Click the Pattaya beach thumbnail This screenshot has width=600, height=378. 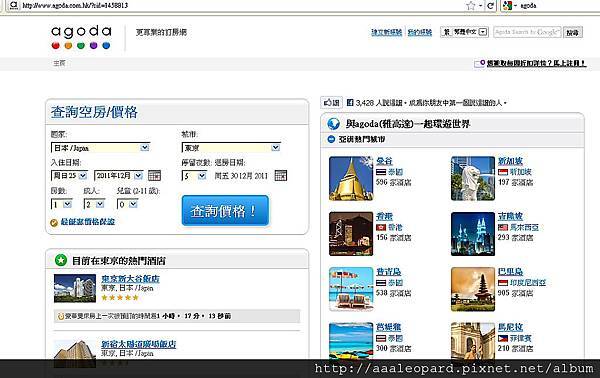[x=351, y=341]
